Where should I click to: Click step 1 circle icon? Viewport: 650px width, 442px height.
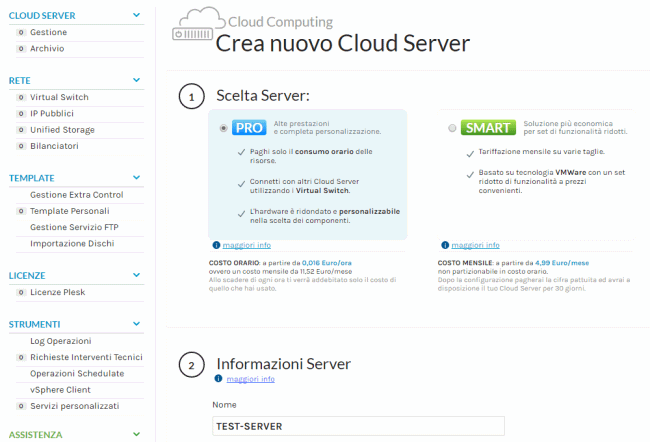click(189, 97)
